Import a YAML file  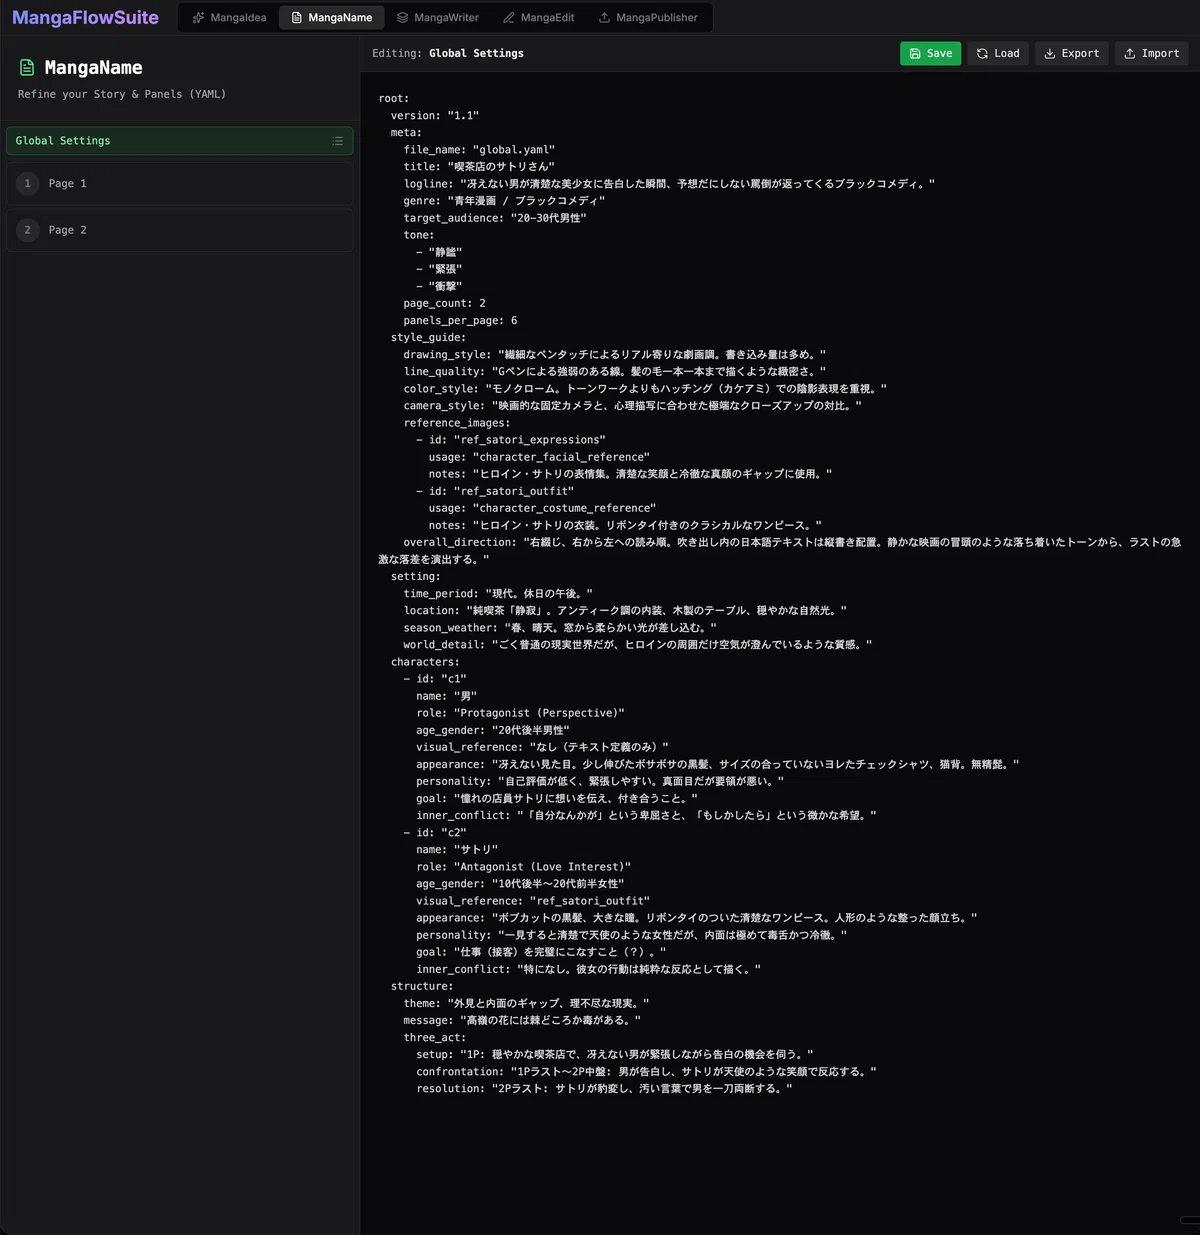tap(1151, 54)
